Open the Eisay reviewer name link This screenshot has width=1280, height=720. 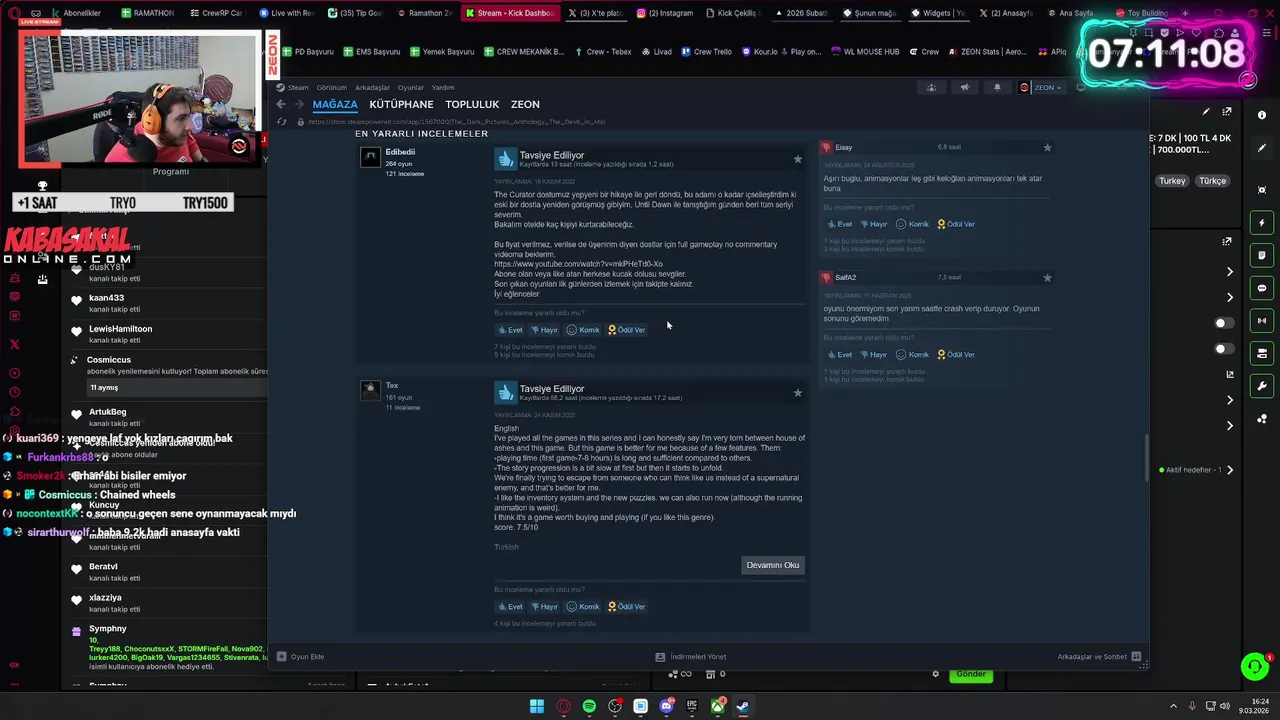843,147
